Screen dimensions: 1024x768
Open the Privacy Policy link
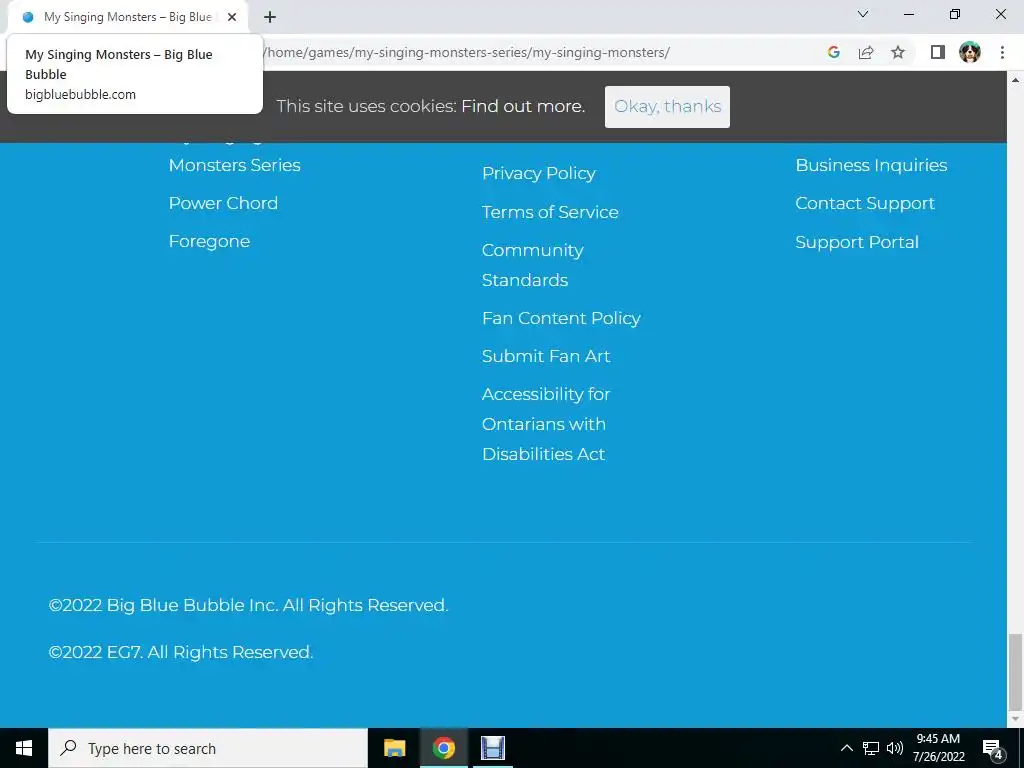(x=539, y=174)
